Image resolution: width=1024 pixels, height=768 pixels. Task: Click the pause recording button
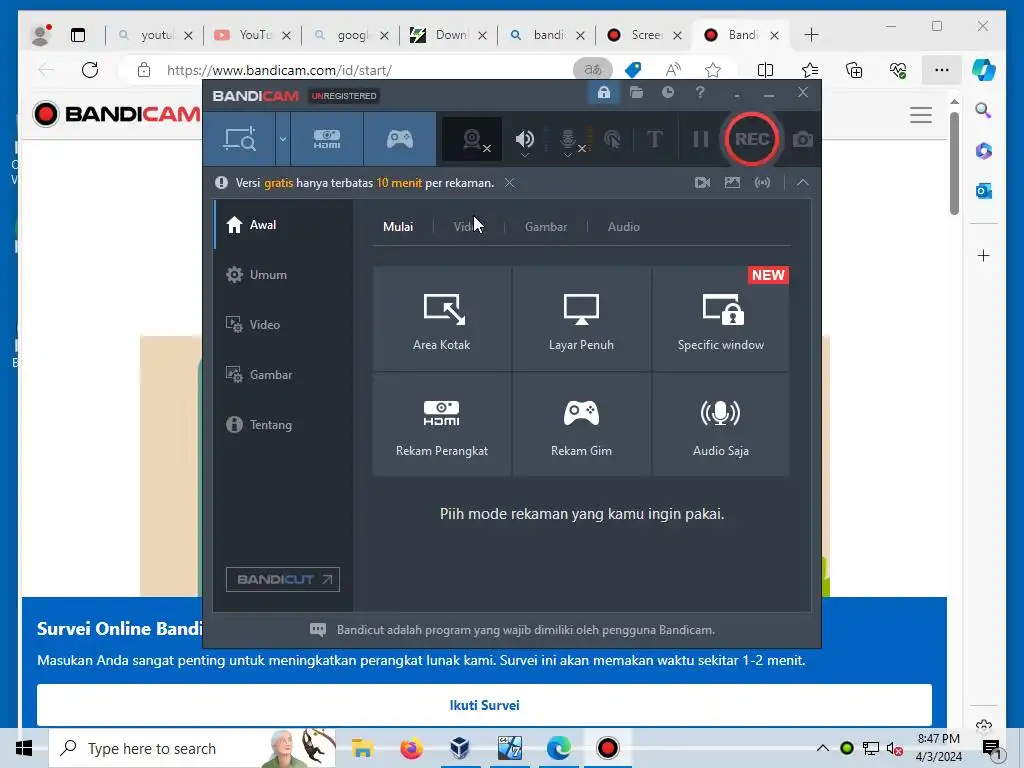click(700, 139)
